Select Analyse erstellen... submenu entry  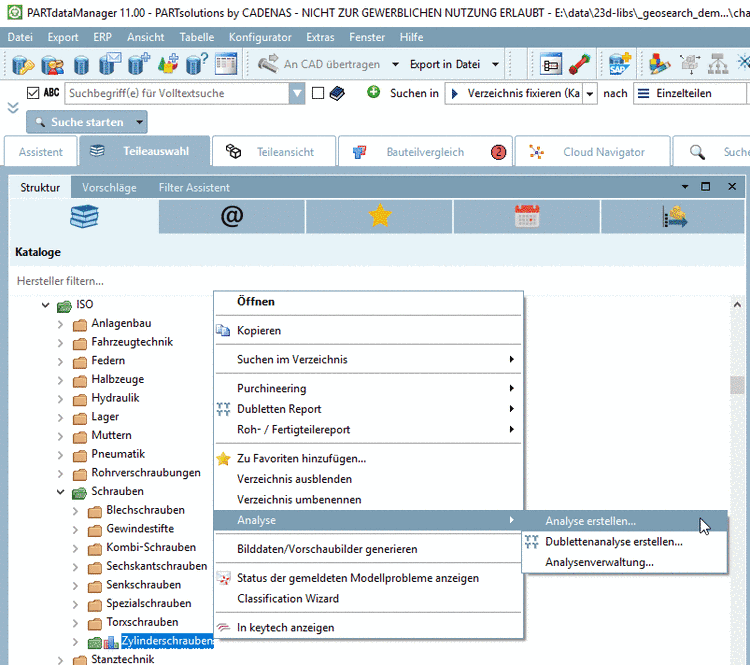tap(624, 521)
